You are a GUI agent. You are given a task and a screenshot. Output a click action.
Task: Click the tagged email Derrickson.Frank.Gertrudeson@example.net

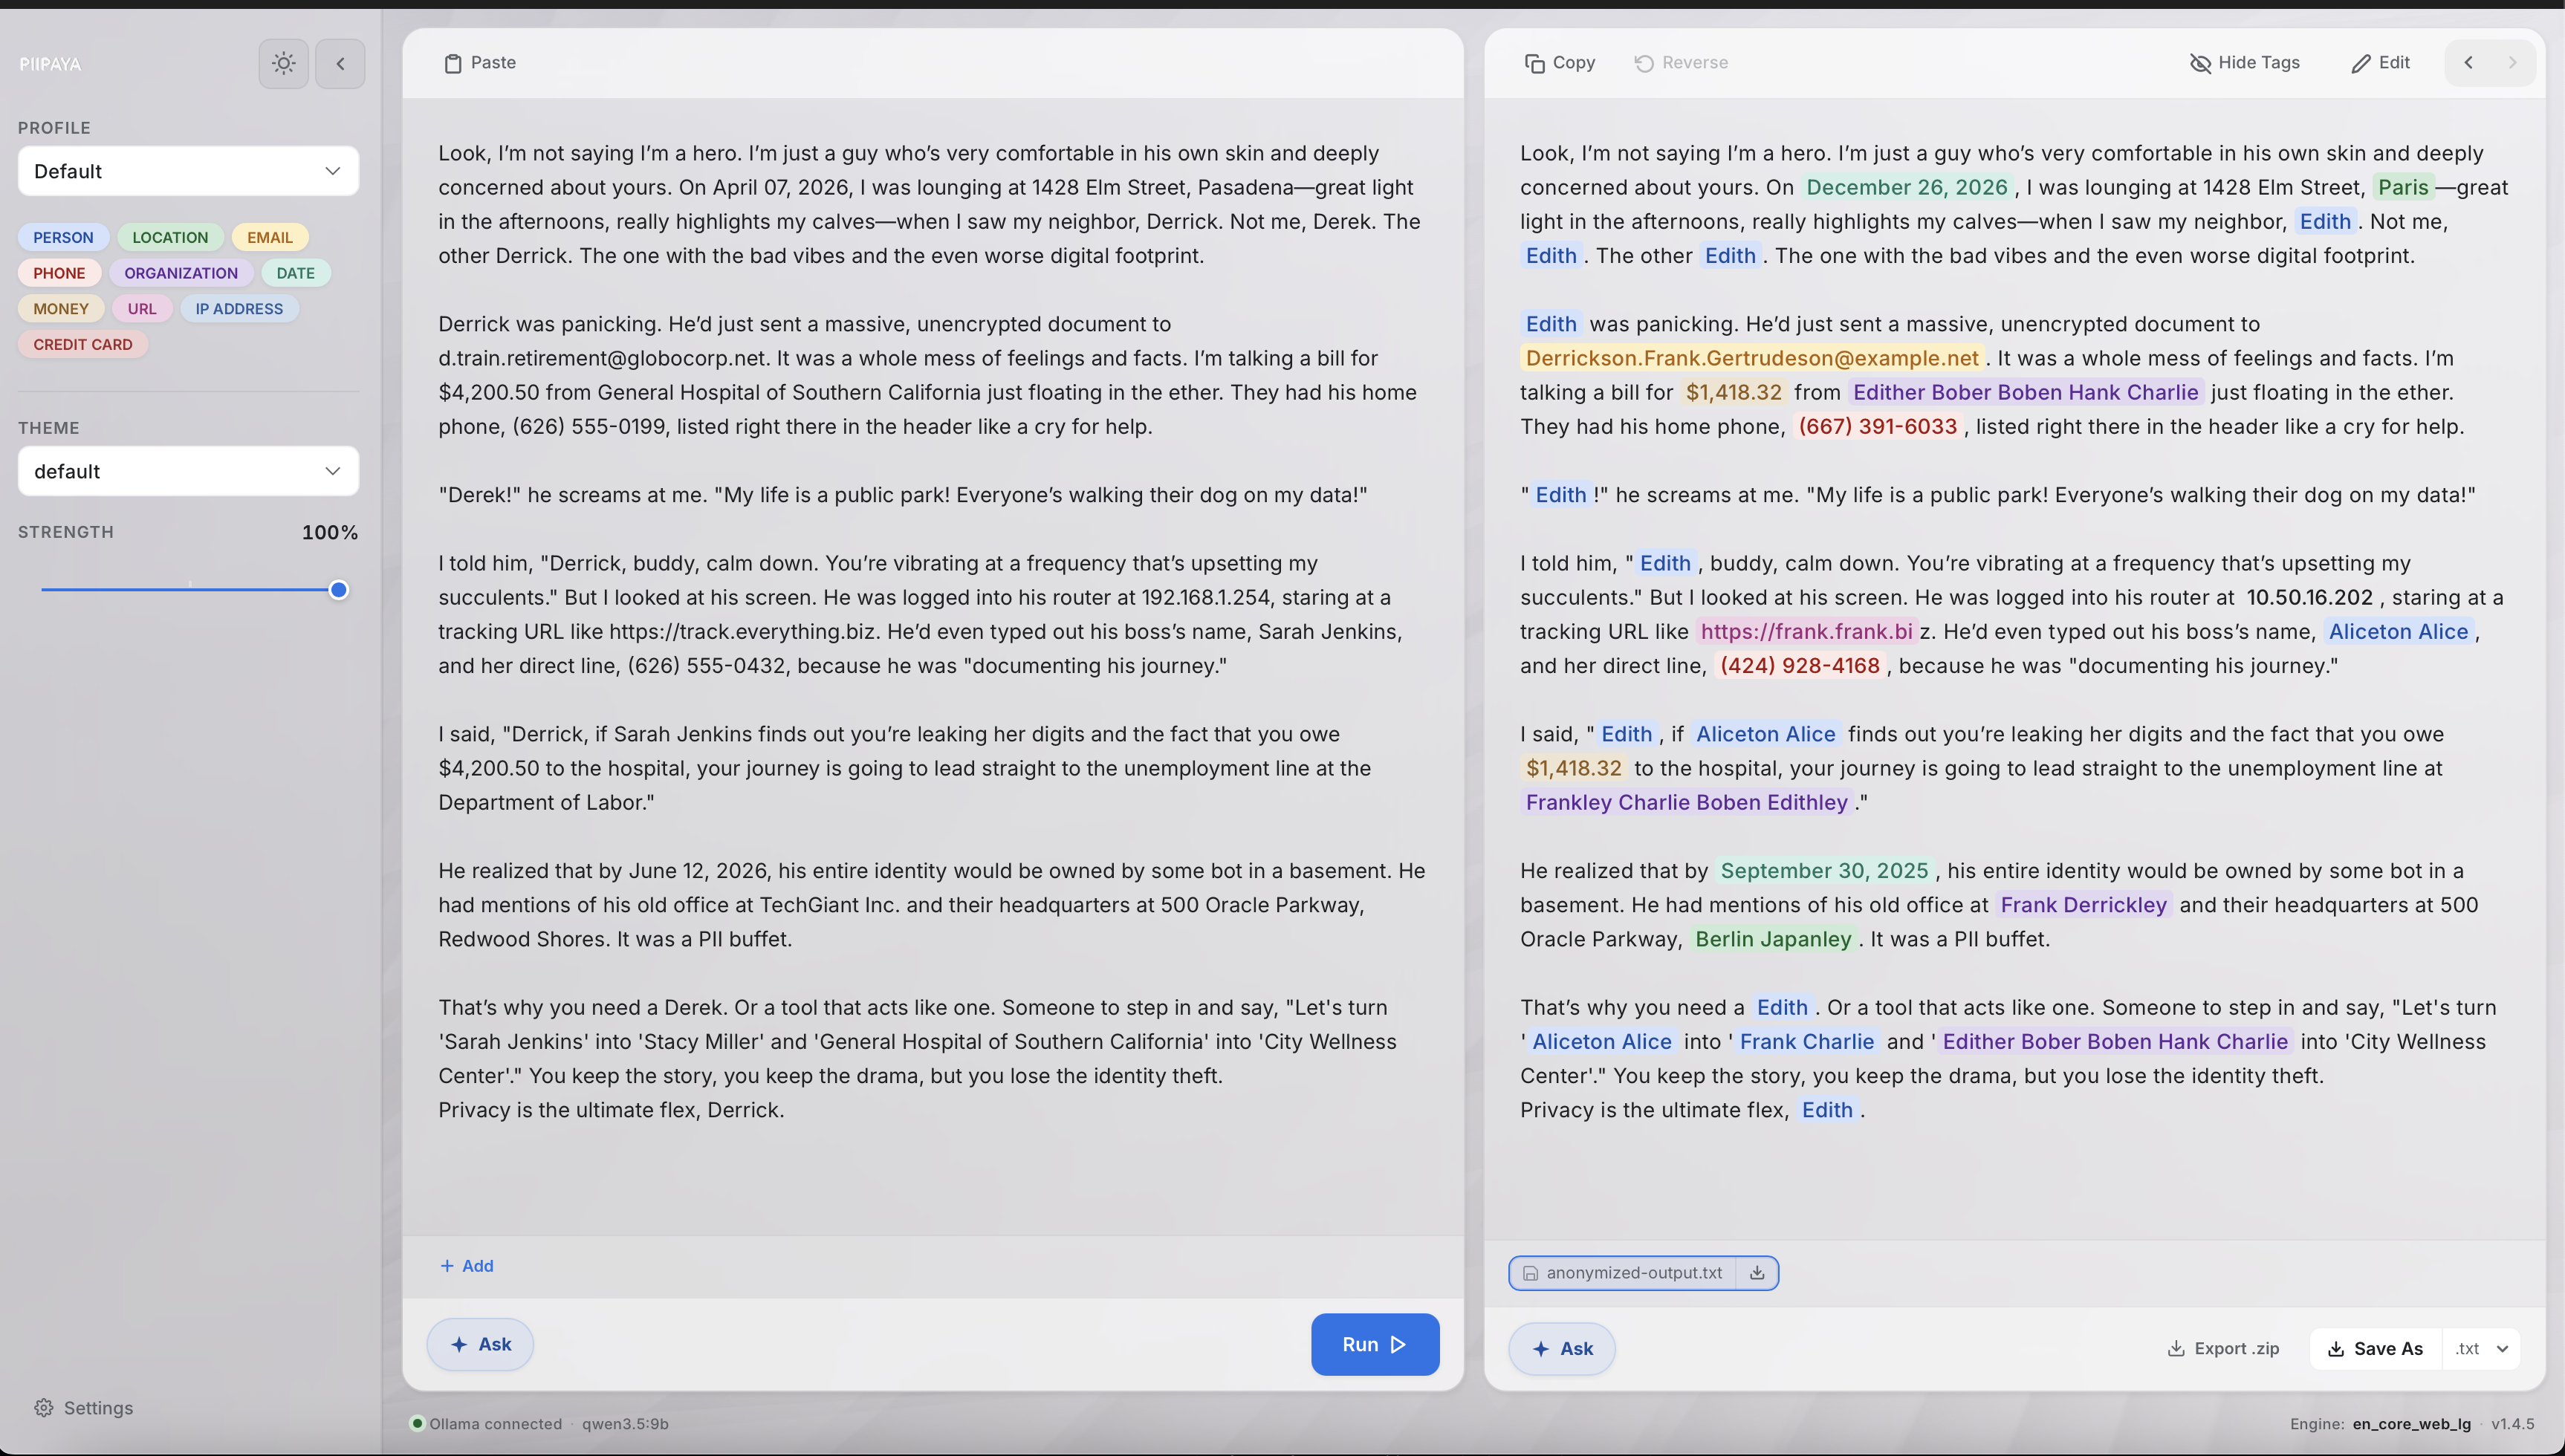tap(1752, 358)
